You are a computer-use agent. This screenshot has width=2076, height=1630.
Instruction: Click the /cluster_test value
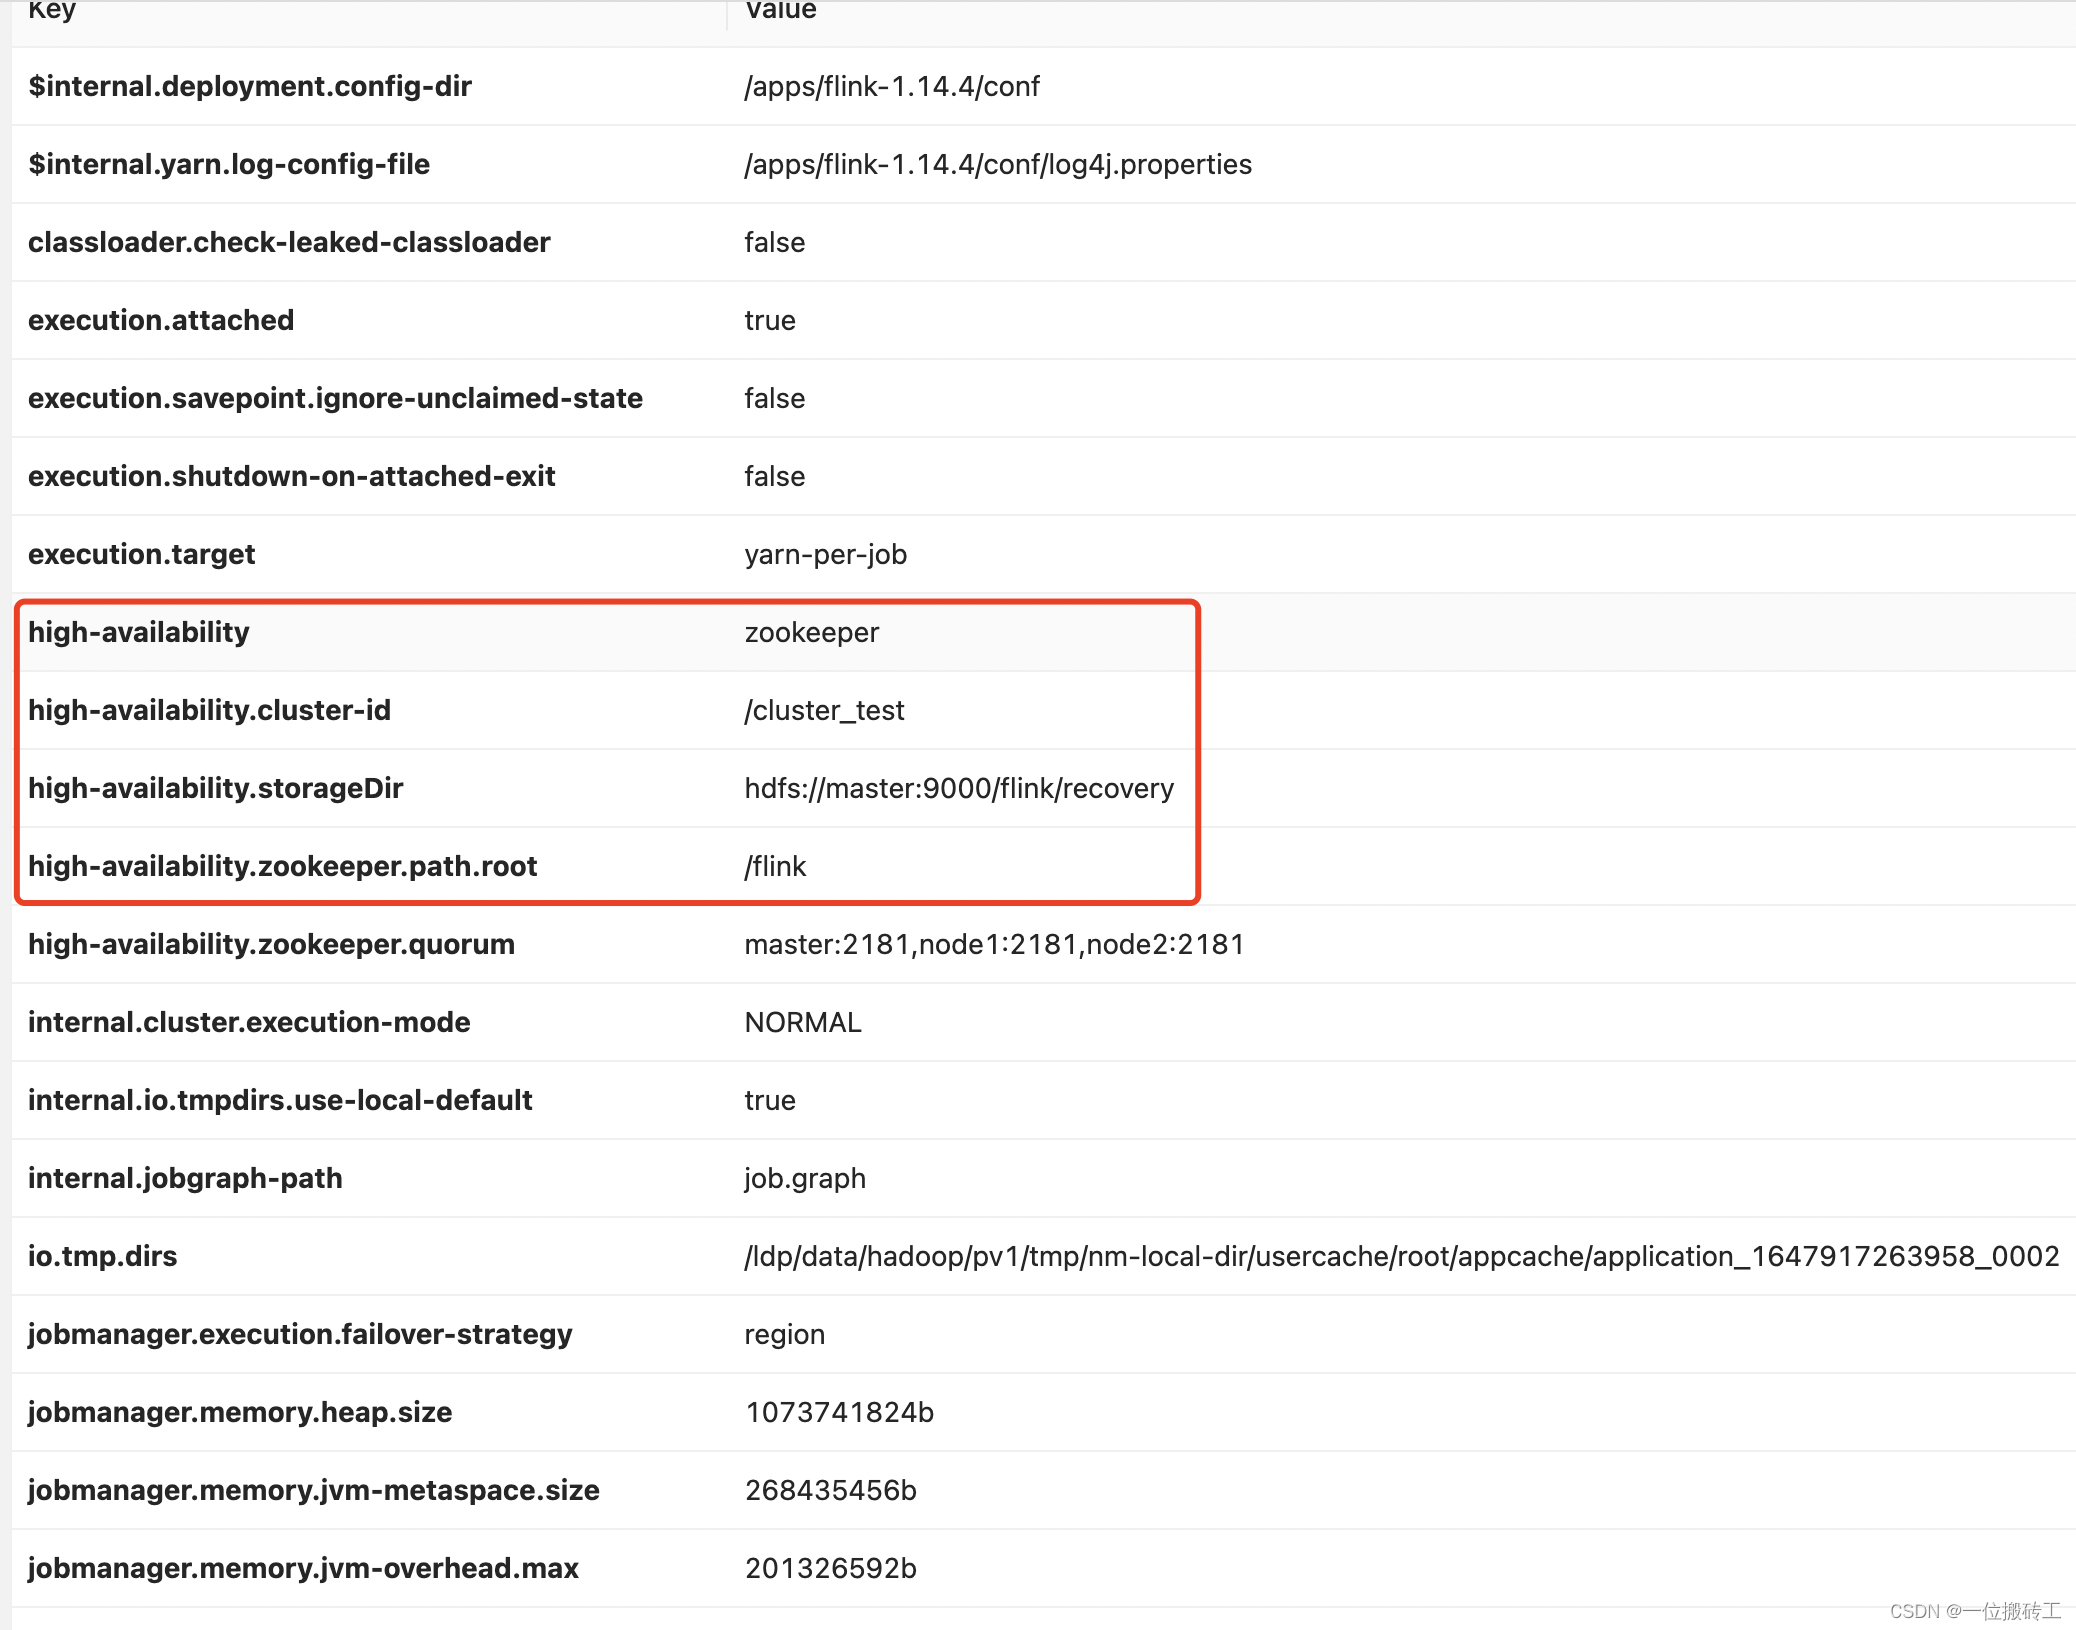824,710
